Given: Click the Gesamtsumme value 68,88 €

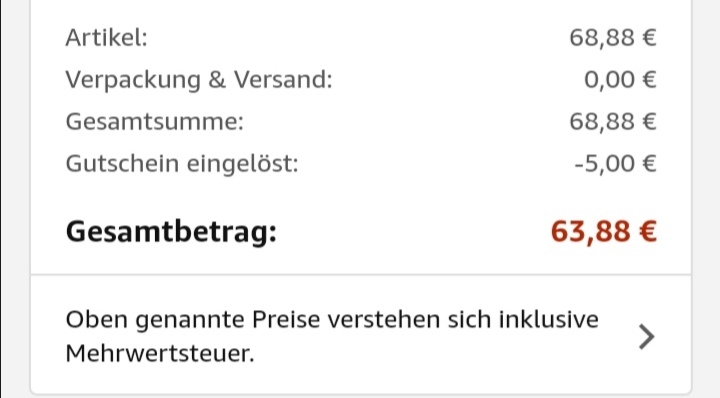Looking at the screenshot, I should pyautogui.click(x=613, y=122).
